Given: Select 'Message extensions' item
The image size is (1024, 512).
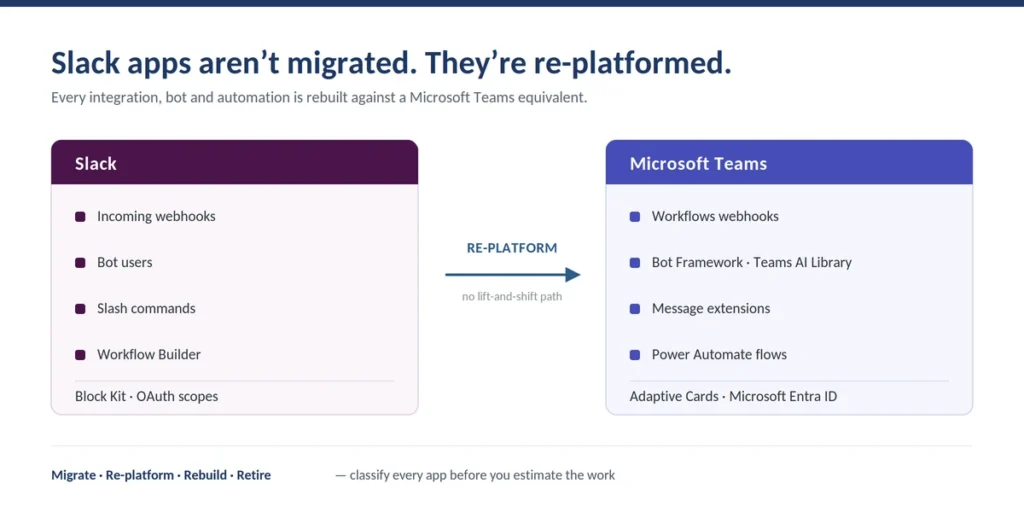Looking at the screenshot, I should [711, 308].
